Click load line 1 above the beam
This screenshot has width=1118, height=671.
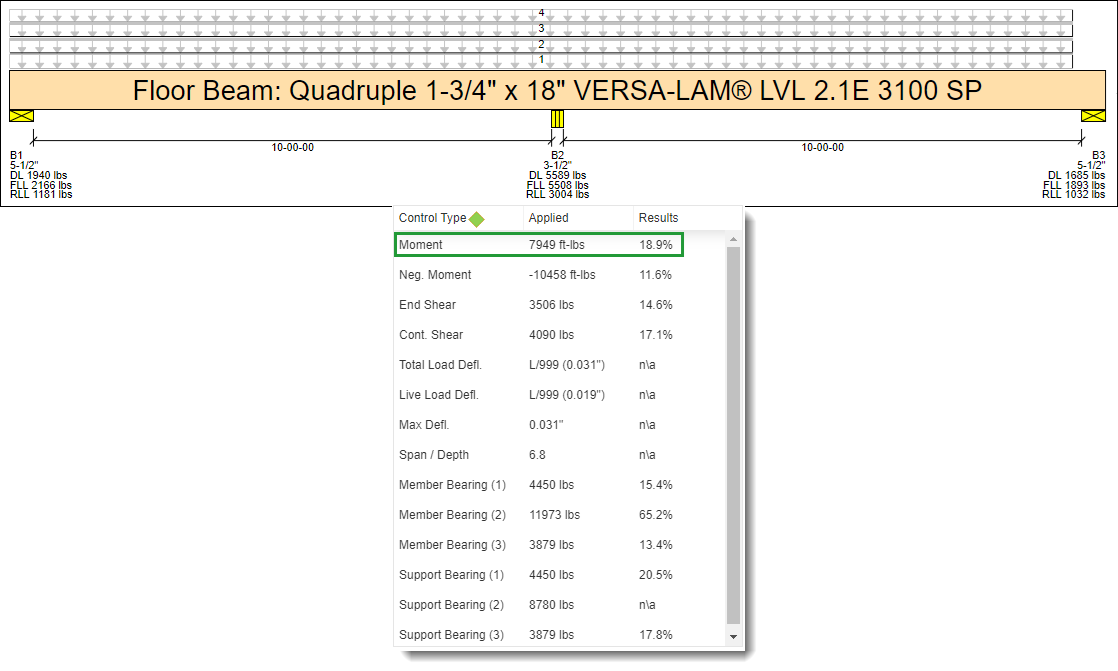[x=540, y=62]
